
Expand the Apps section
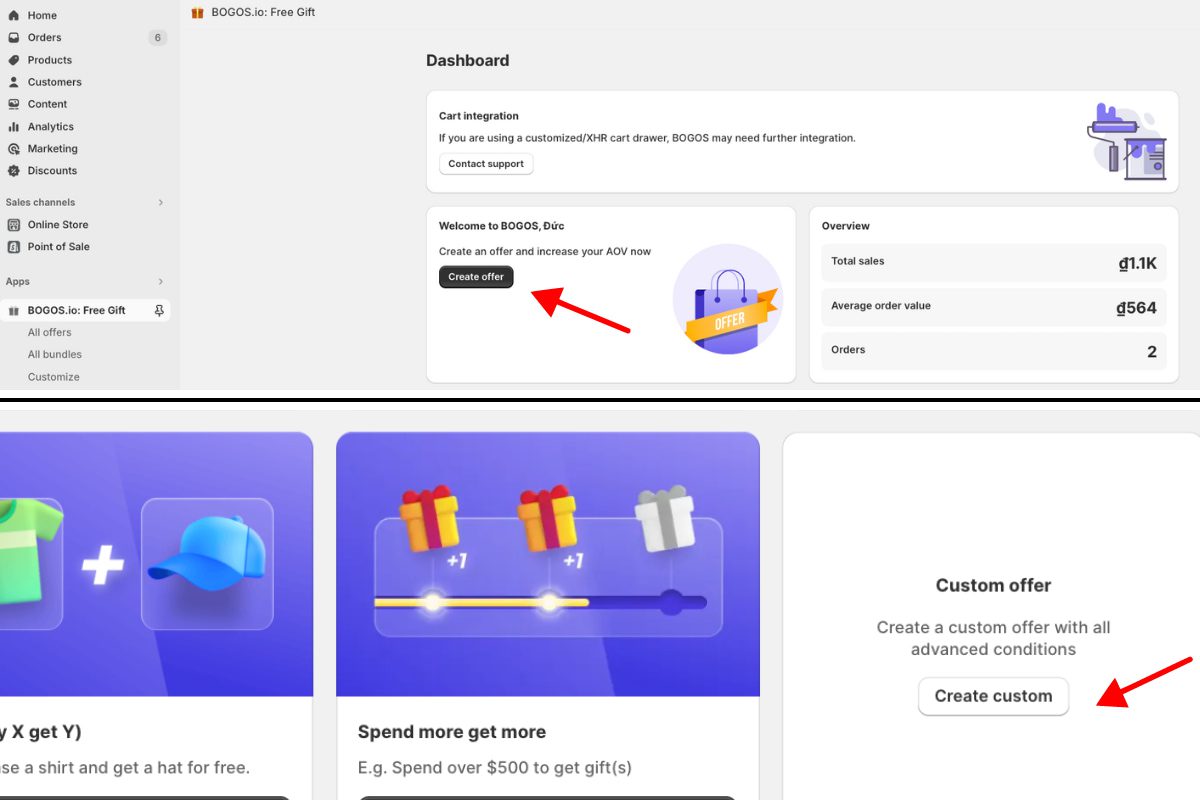[x=160, y=281]
